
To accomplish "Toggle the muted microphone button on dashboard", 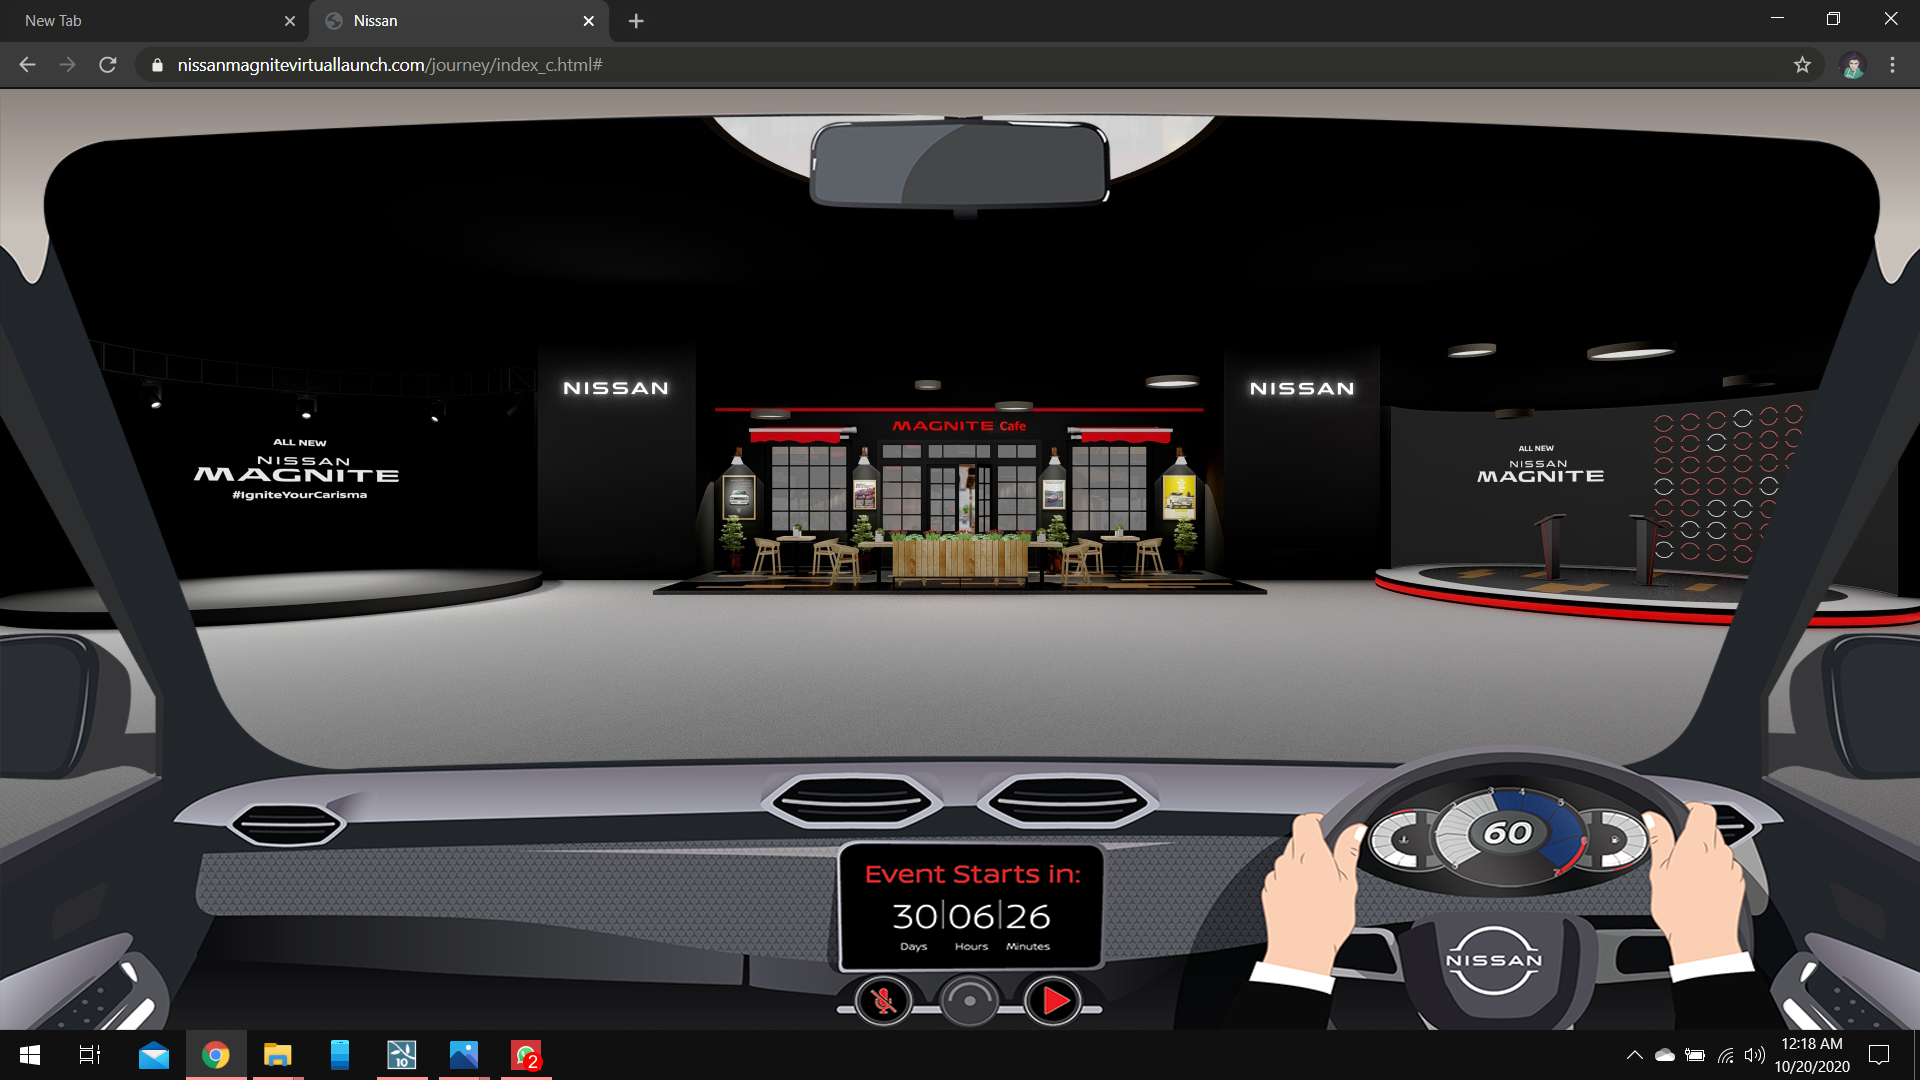I will (883, 1001).
